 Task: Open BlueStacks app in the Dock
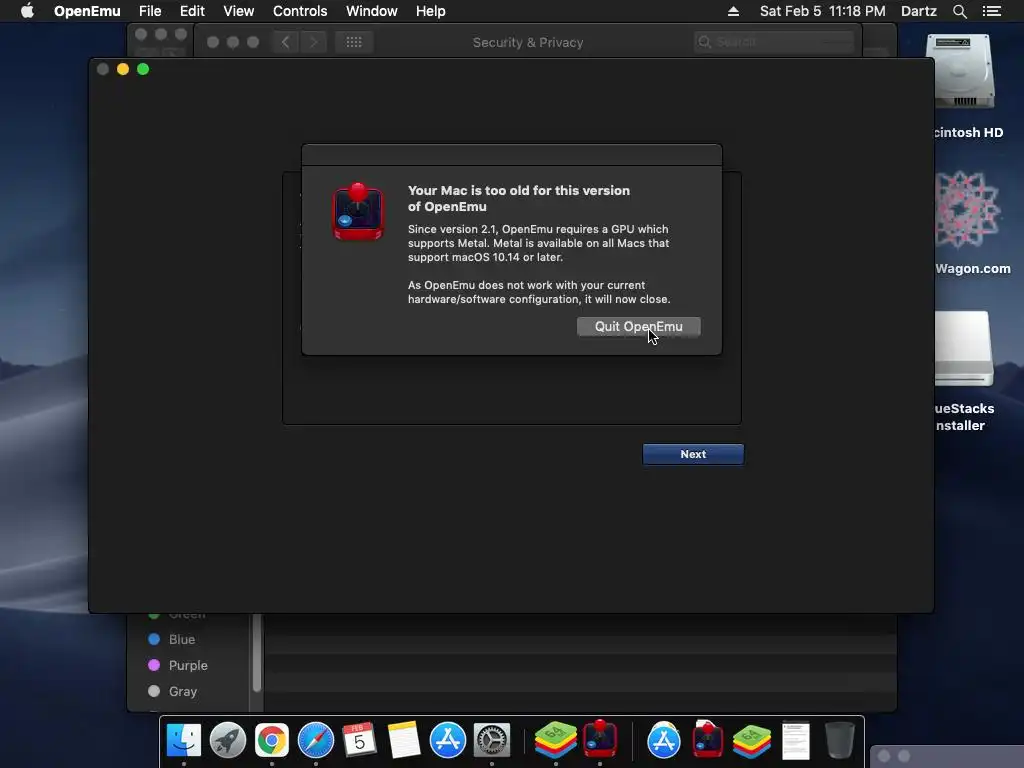pos(556,740)
